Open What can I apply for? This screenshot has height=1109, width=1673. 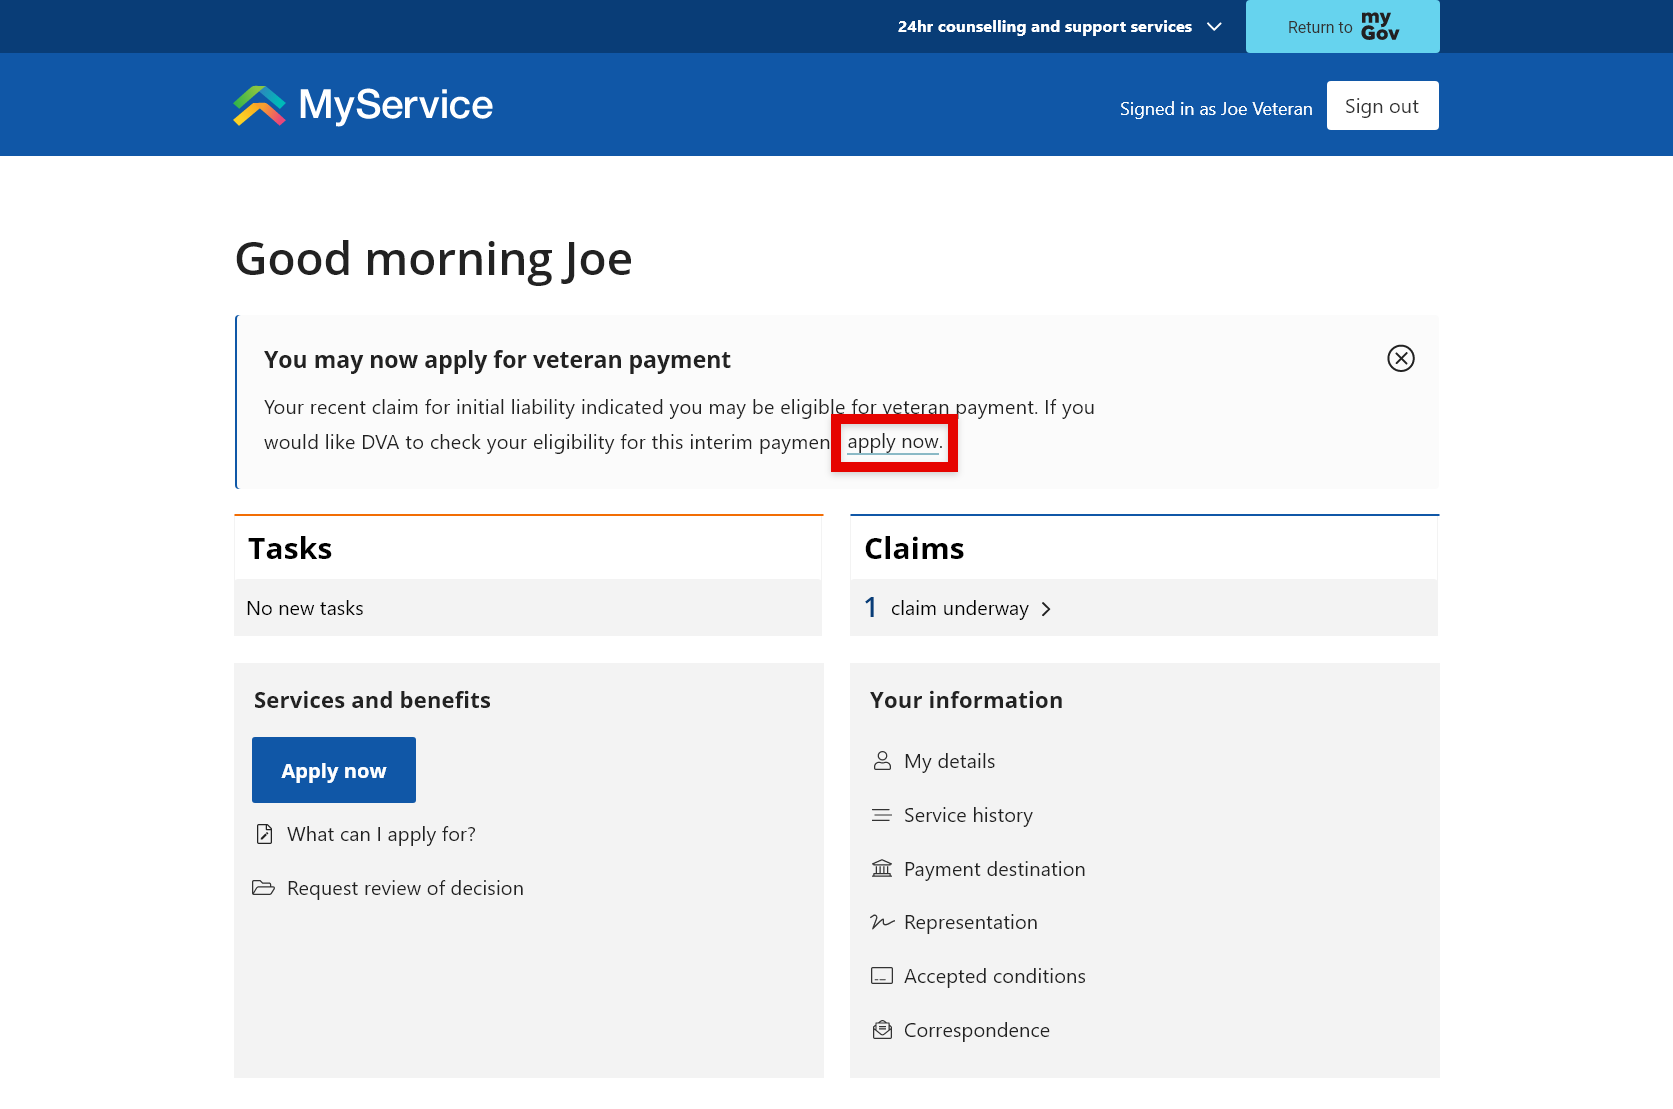[381, 834]
